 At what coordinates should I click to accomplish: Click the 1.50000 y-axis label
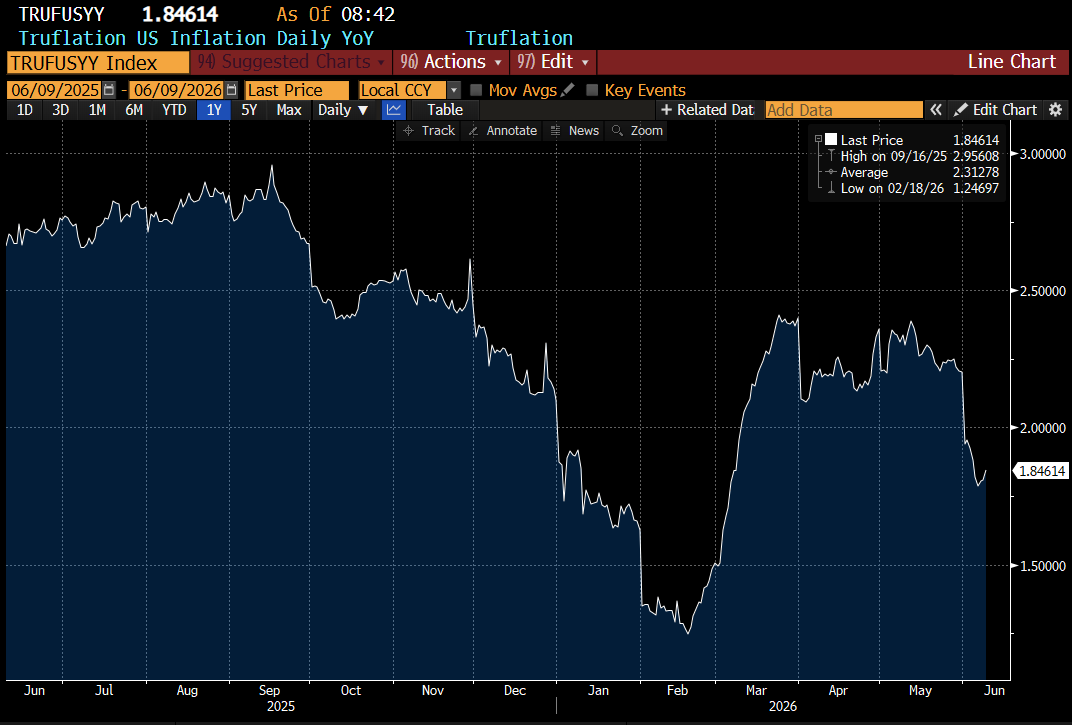1042,566
